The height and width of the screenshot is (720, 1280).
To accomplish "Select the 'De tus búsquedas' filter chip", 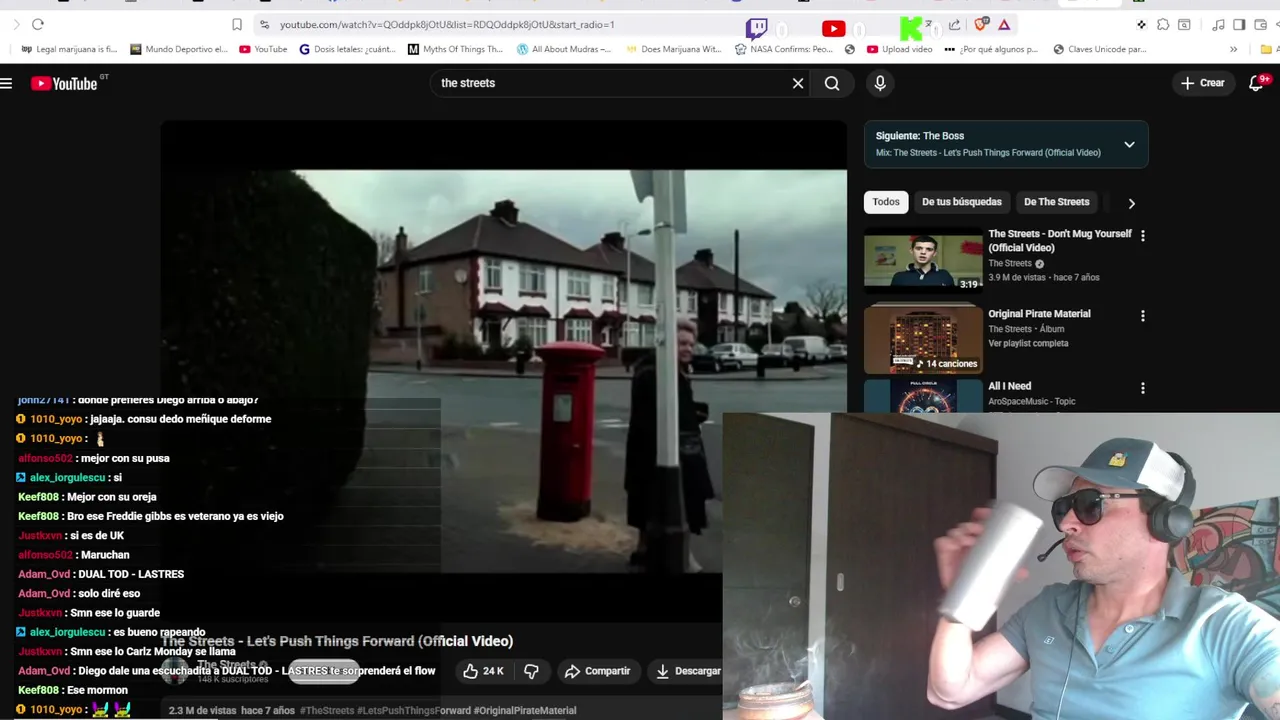I will [961, 202].
